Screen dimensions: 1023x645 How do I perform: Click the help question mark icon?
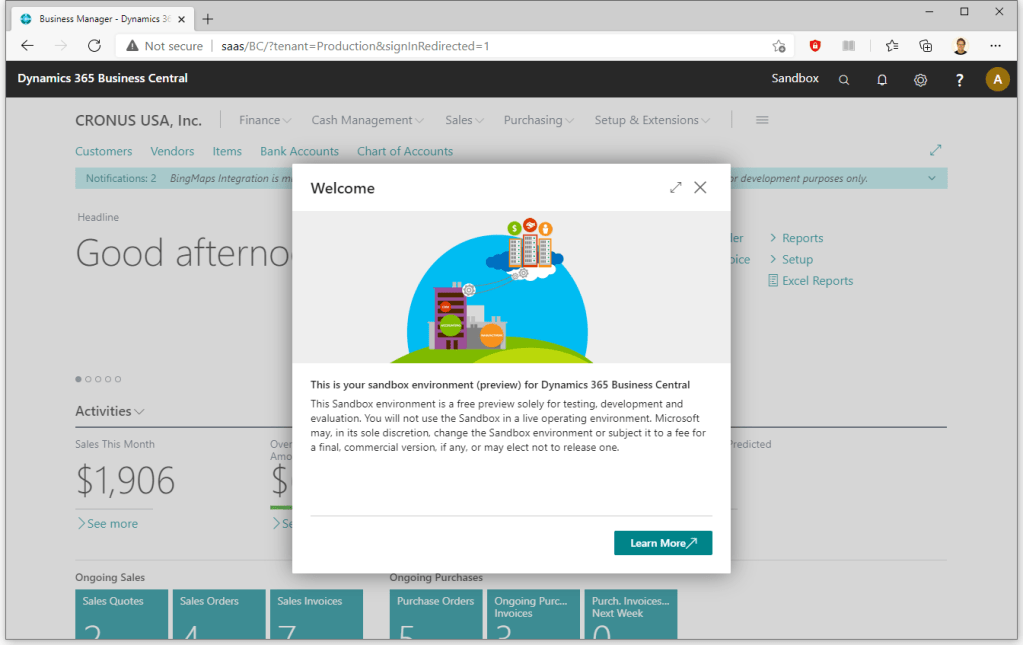point(959,80)
